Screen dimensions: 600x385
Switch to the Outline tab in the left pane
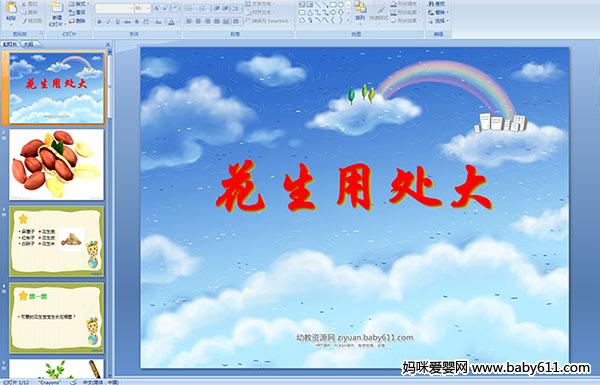(x=29, y=45)
